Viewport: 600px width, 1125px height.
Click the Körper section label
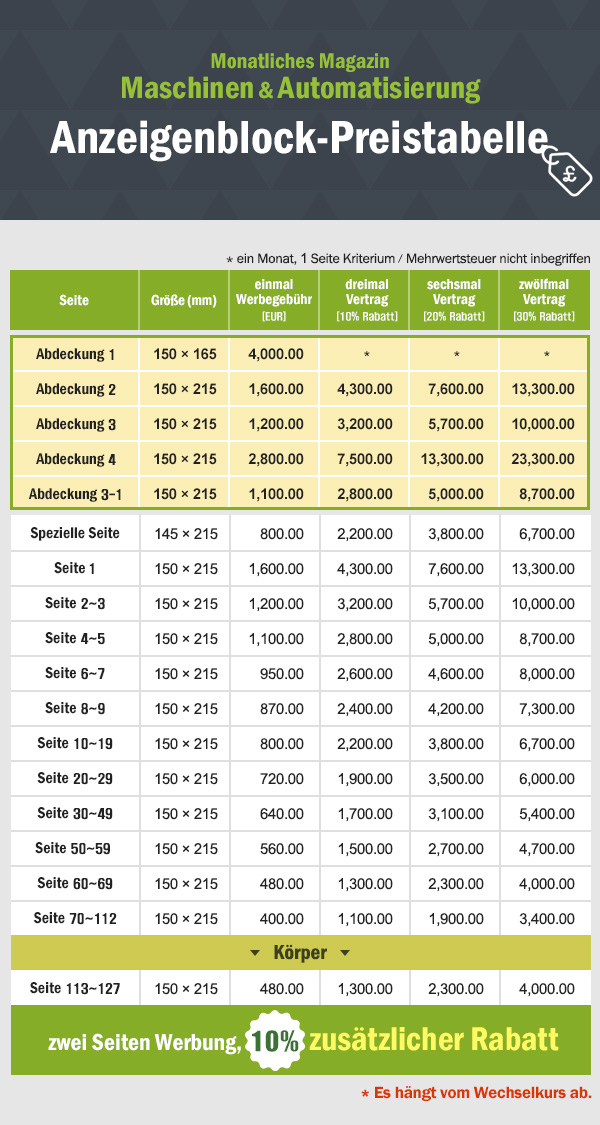[x=300, y=953]
